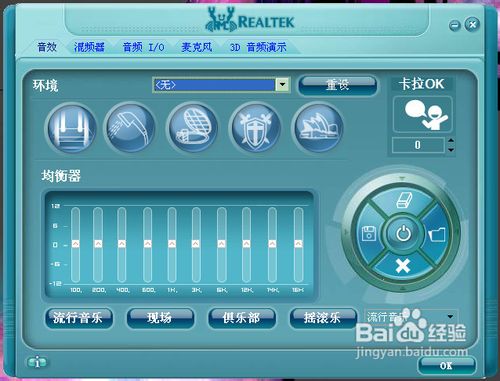The image size is (500, 381).
Task: Open the 麦克风 tab
Action: coord(197,47)
